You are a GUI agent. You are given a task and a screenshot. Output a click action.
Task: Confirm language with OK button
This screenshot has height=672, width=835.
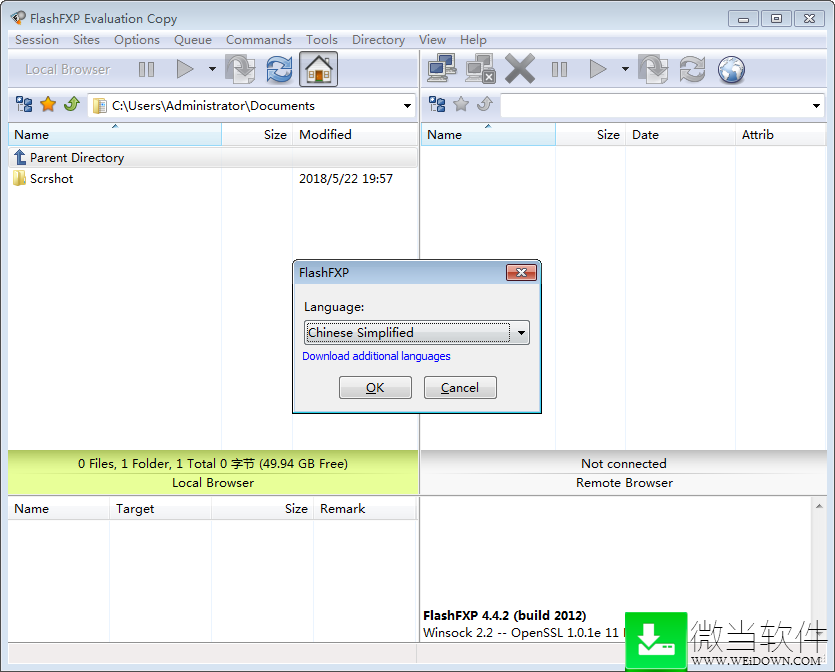pos(375,388)
